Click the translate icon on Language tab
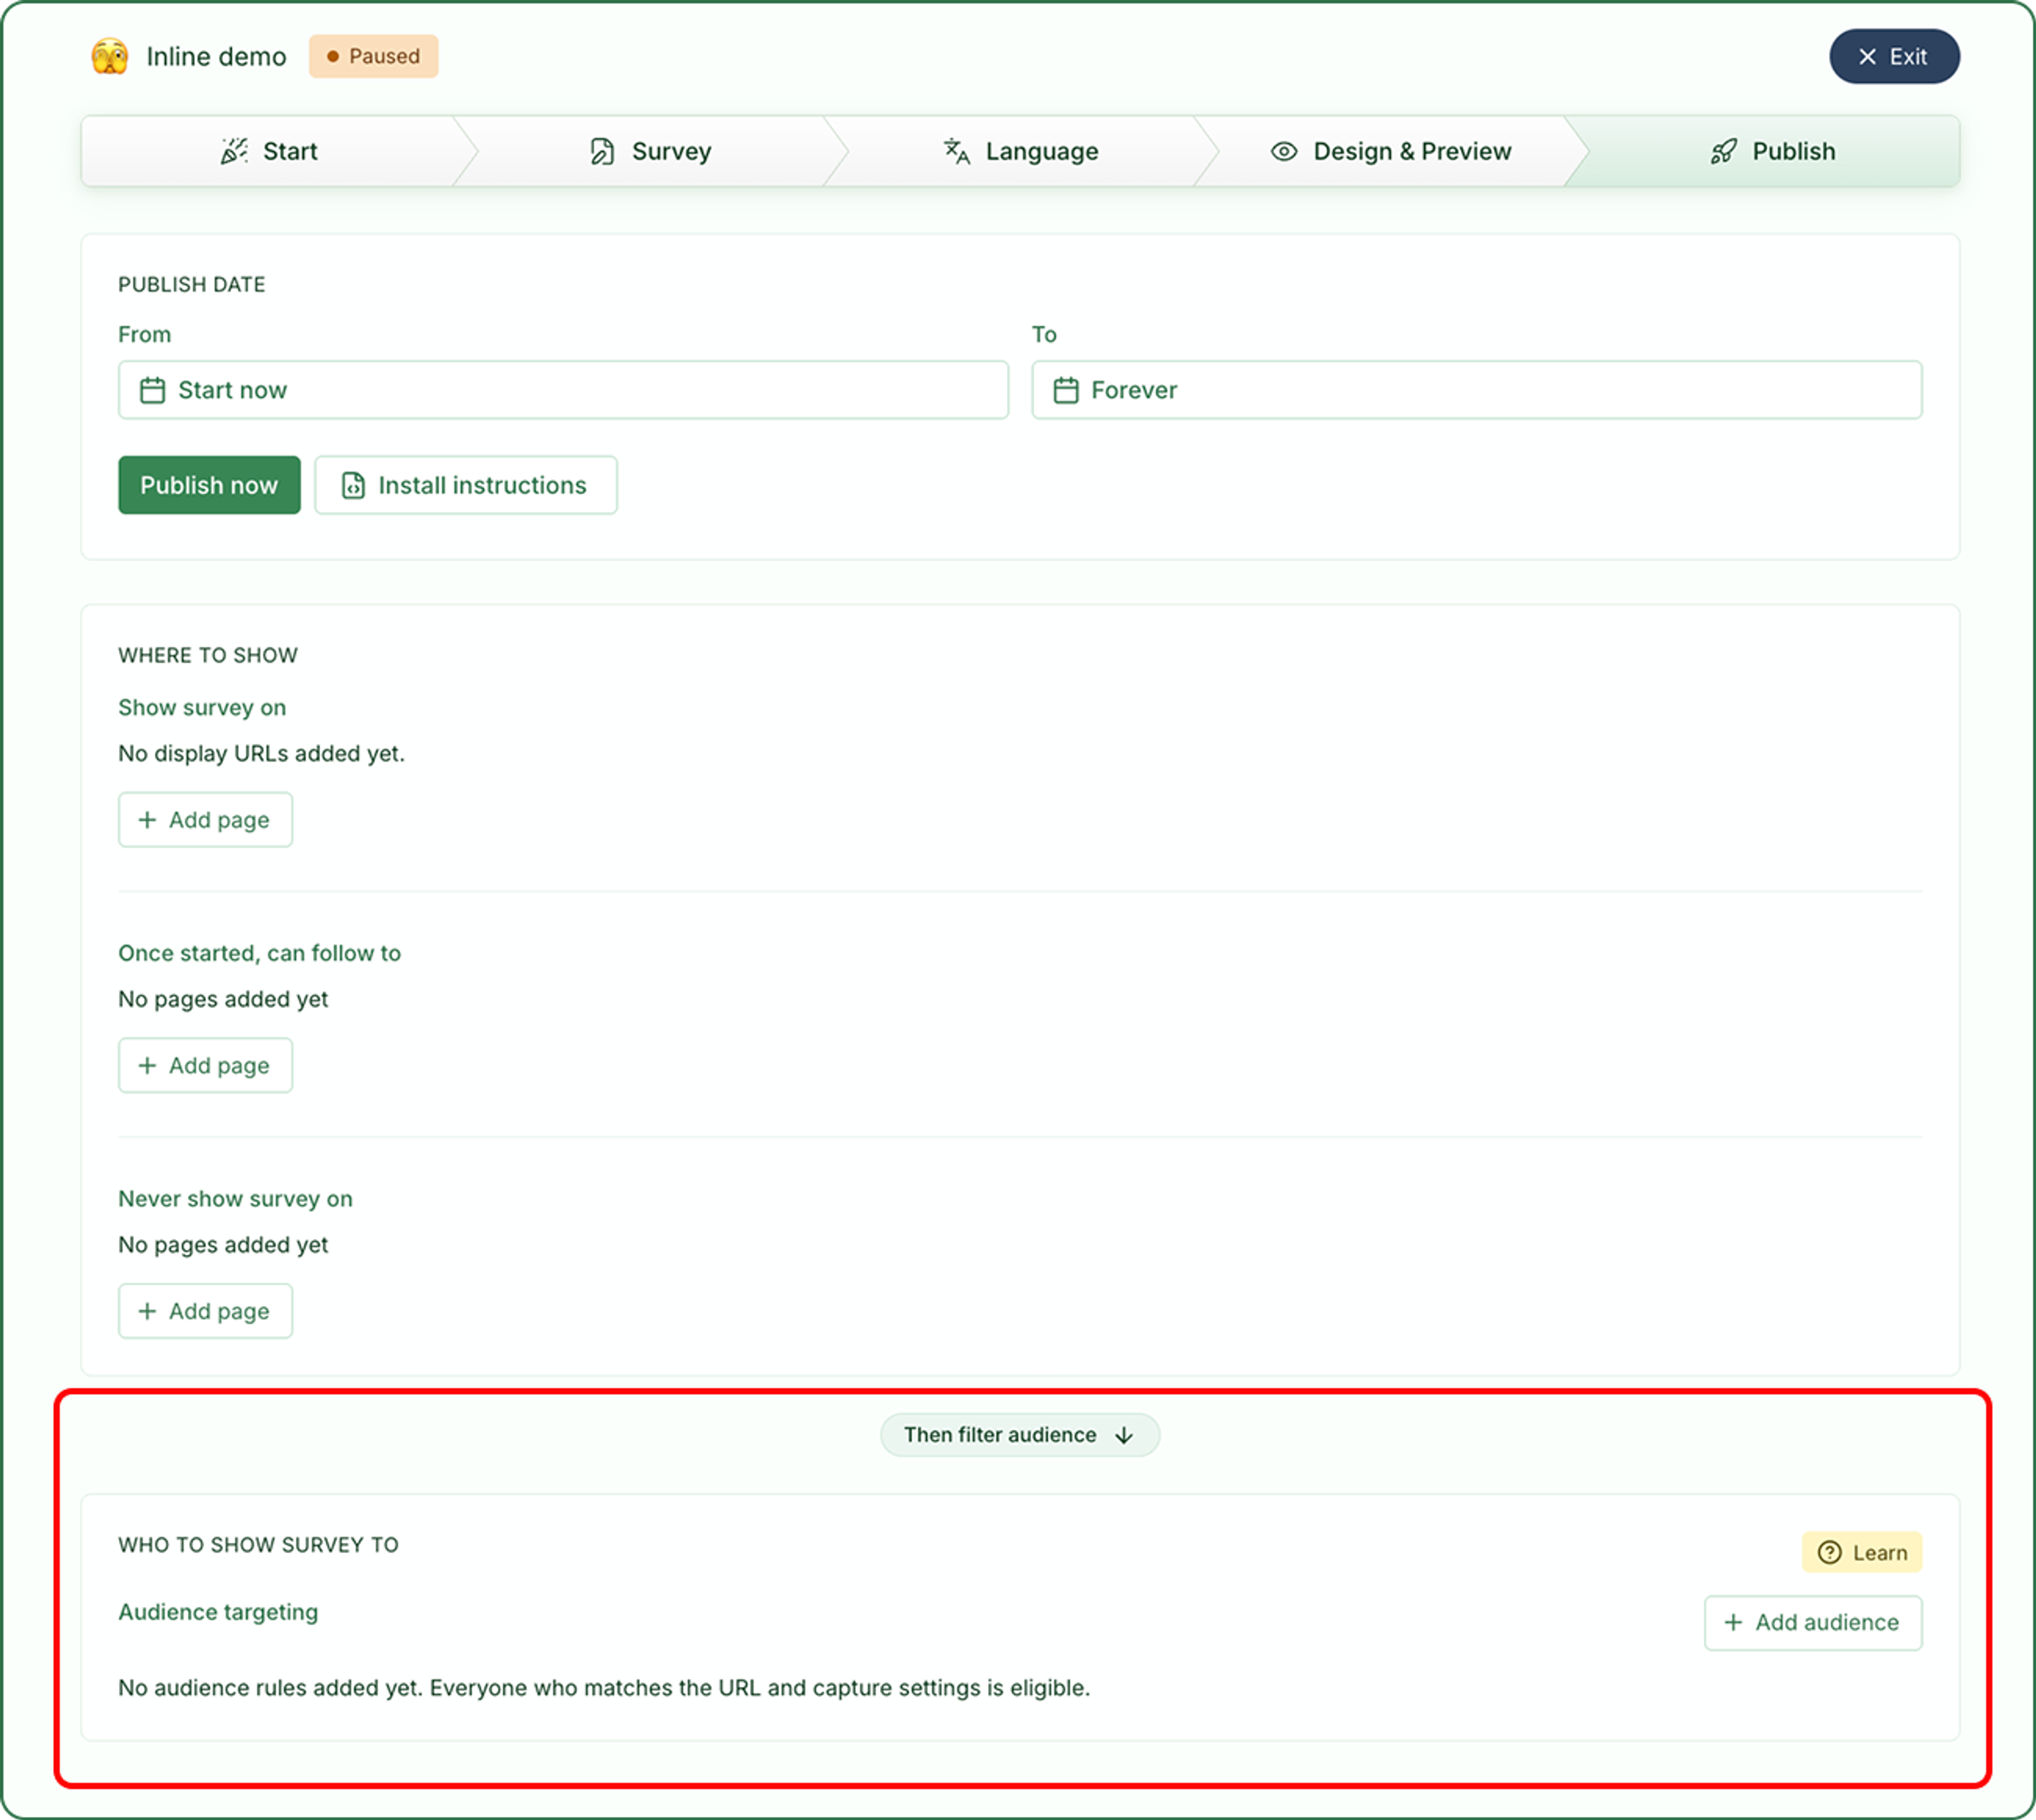This screenshot has width=2036, height=1820. 957,151
